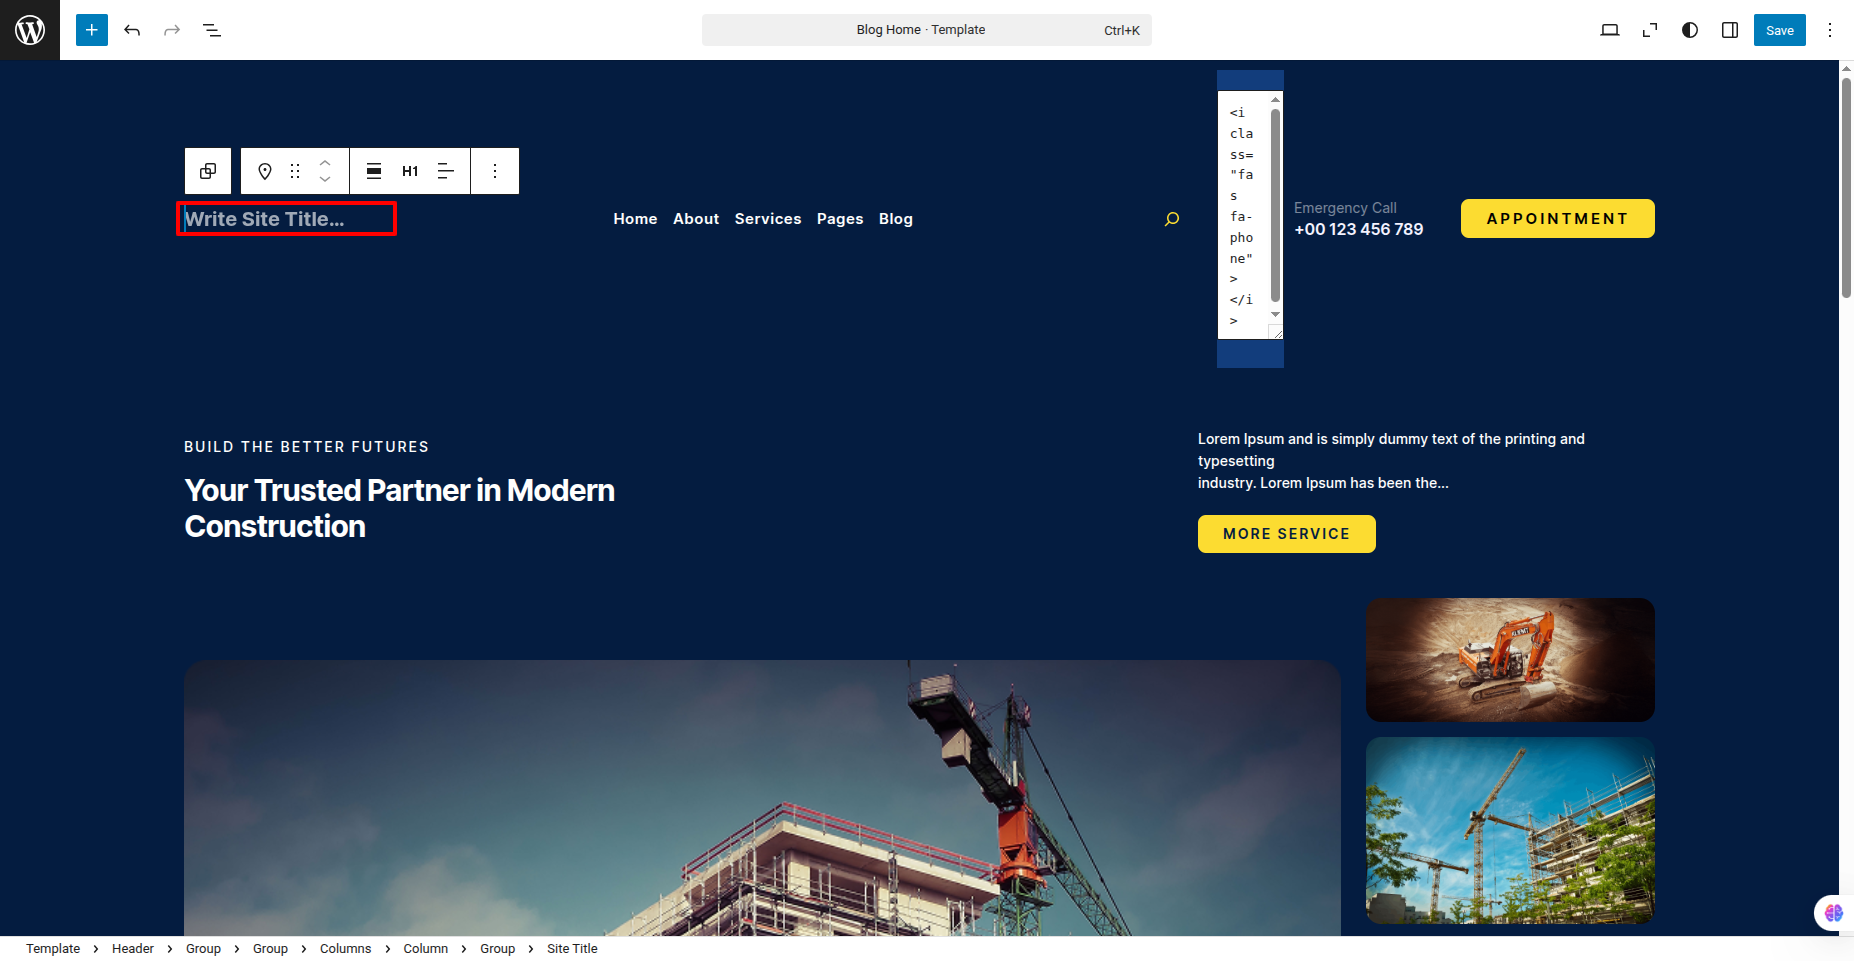Toggle the Styles panel
This screenshot has height=961, width=1854.
pyautogui.click(x=1690, y=30)
